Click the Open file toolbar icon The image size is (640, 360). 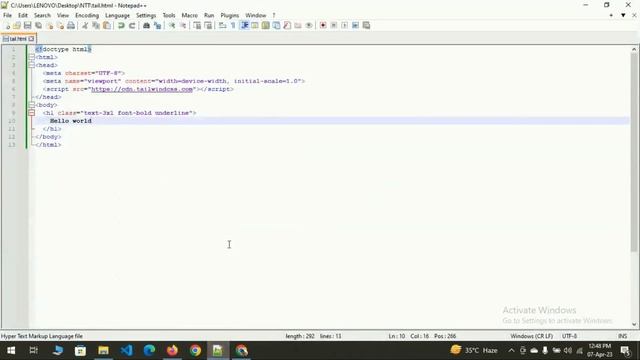[x=17, y=25]
